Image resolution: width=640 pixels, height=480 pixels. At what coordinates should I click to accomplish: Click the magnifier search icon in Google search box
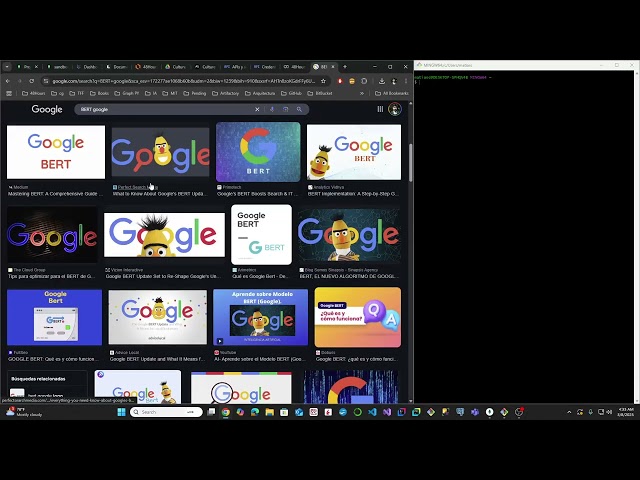pyautogui.click(x=300, y=109)
